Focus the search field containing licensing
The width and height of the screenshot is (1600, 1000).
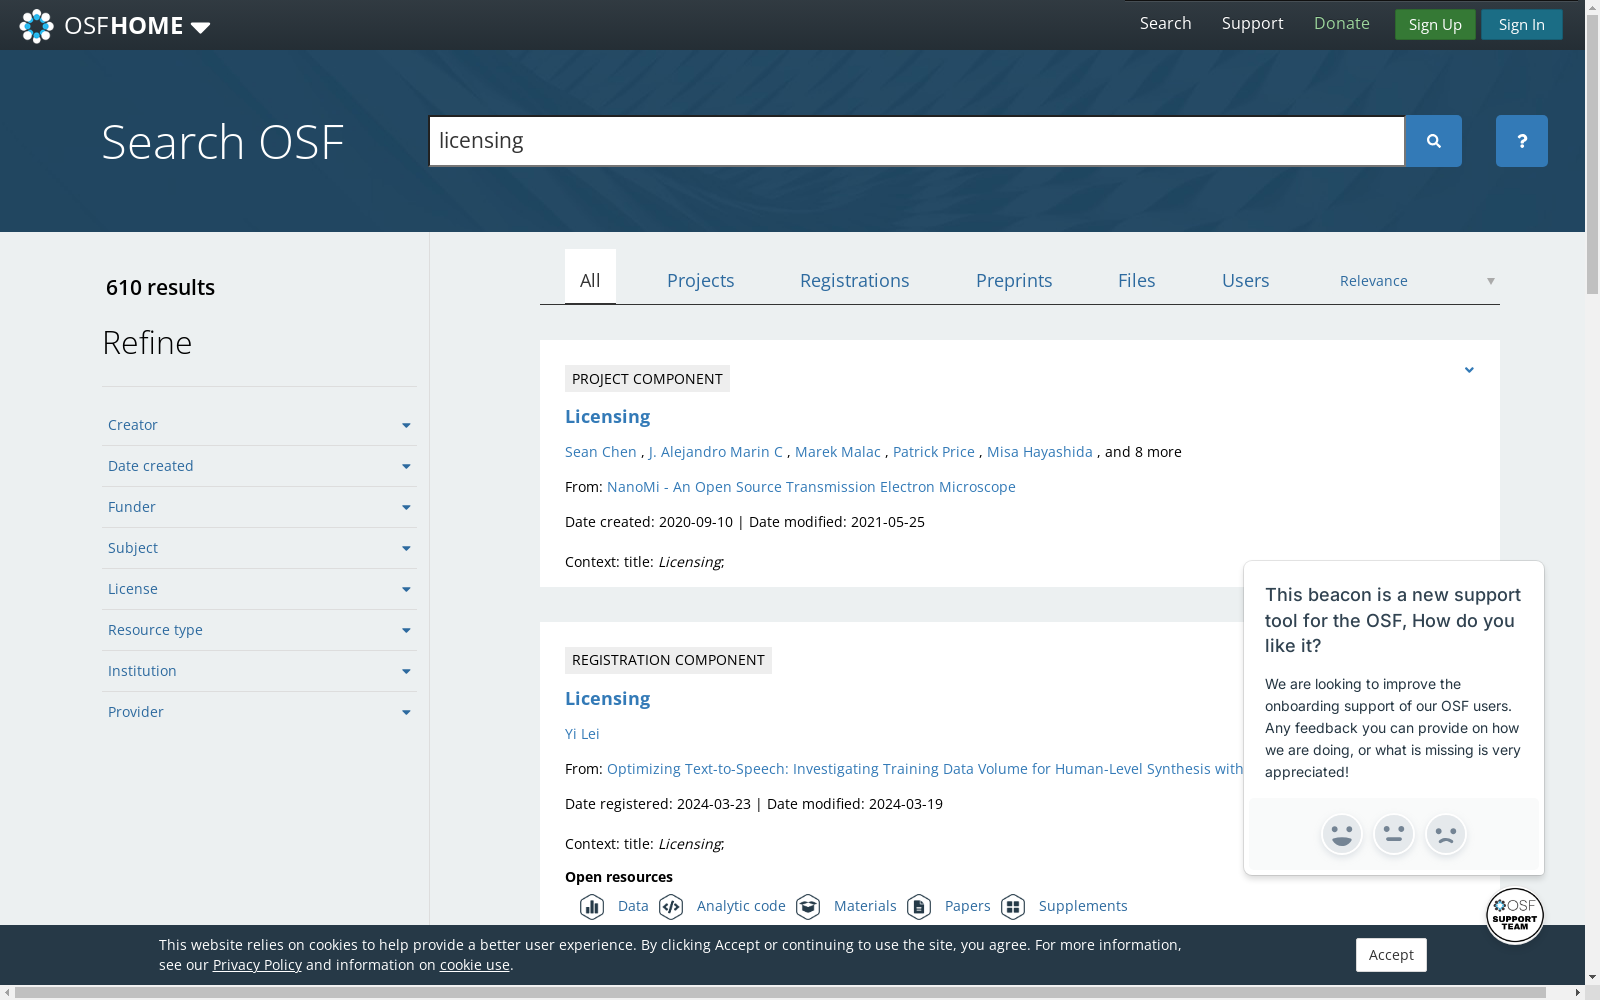[917, 141]
